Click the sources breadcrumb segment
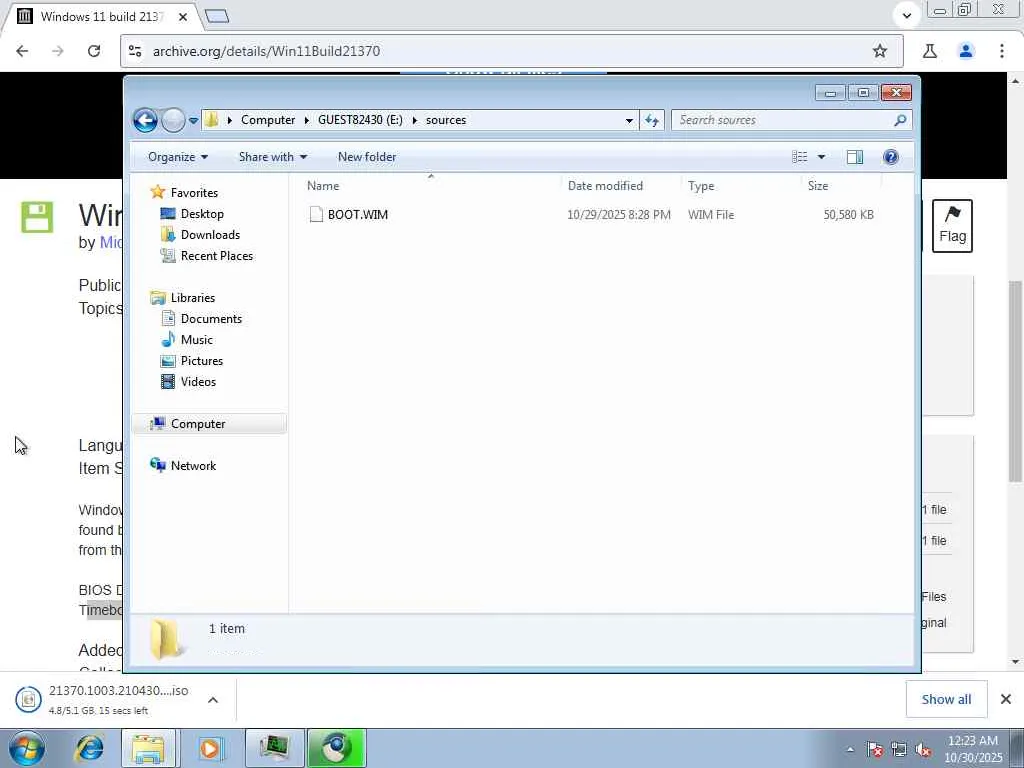Screen dimensions: 1024x768 [x=446, y=120]
